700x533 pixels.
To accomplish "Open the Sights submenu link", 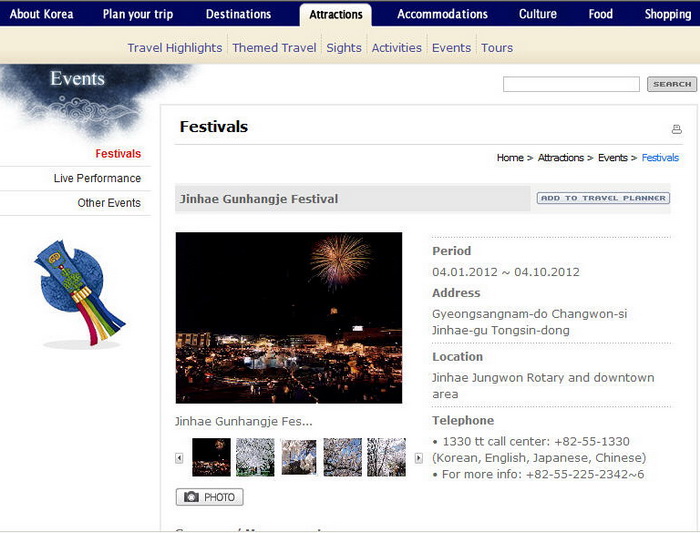I will coord(344,48).
